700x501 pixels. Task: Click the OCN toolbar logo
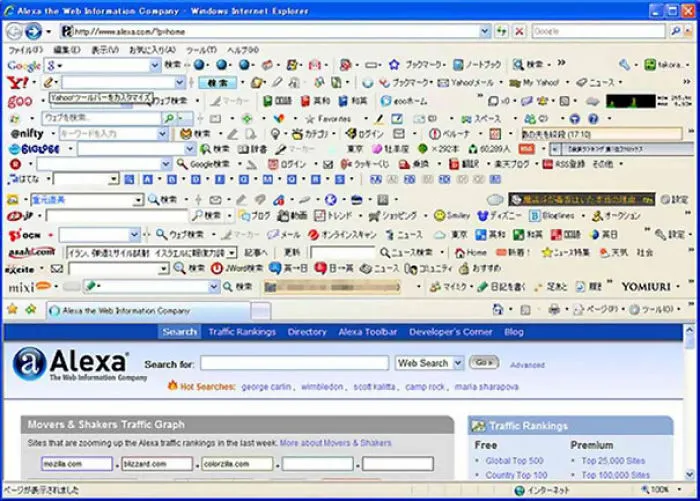[25, 234]
